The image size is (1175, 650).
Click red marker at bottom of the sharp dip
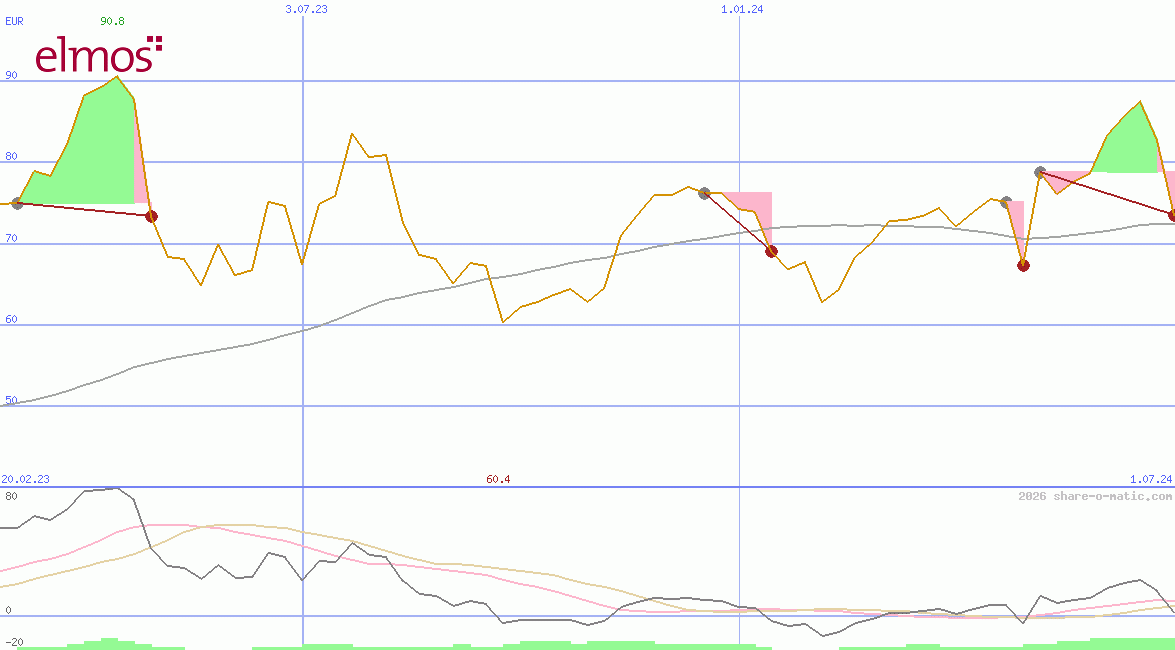coord(1023,265)
